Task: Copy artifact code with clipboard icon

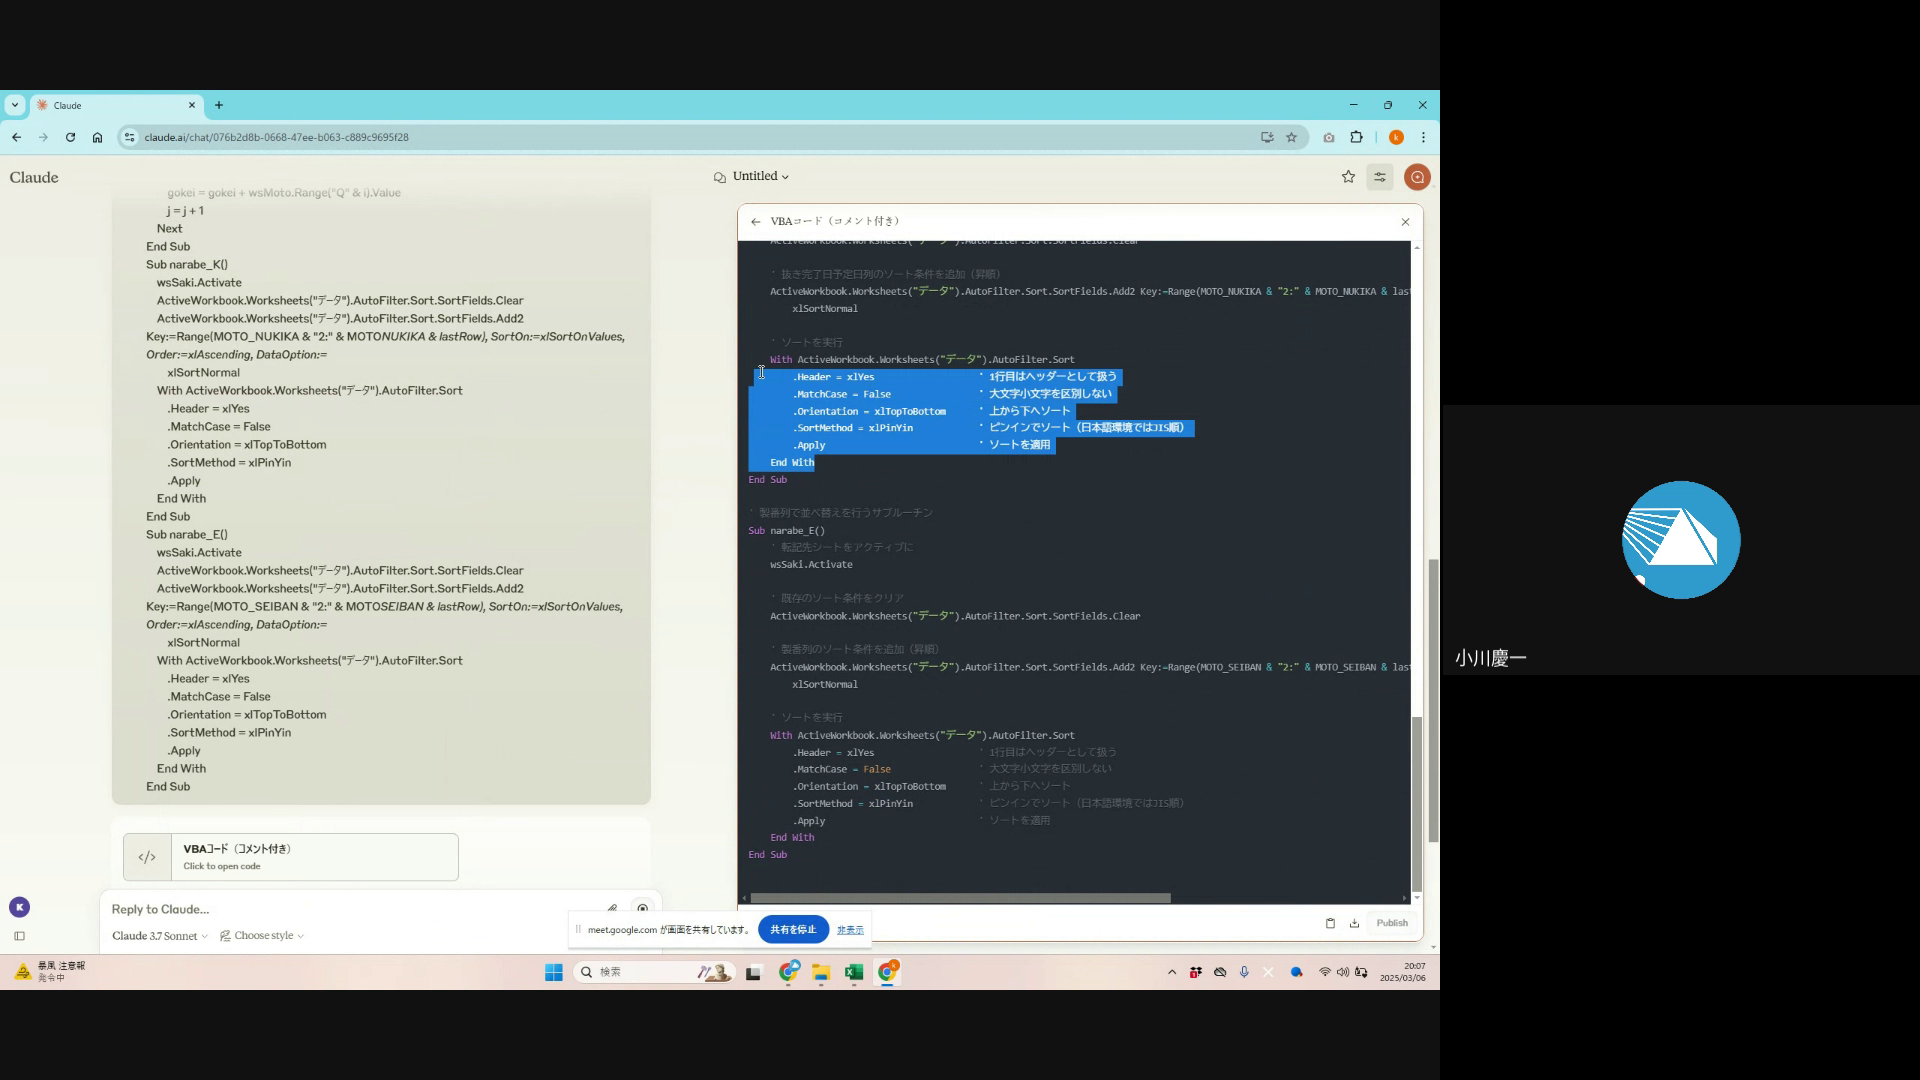Action: (1330, 923)
